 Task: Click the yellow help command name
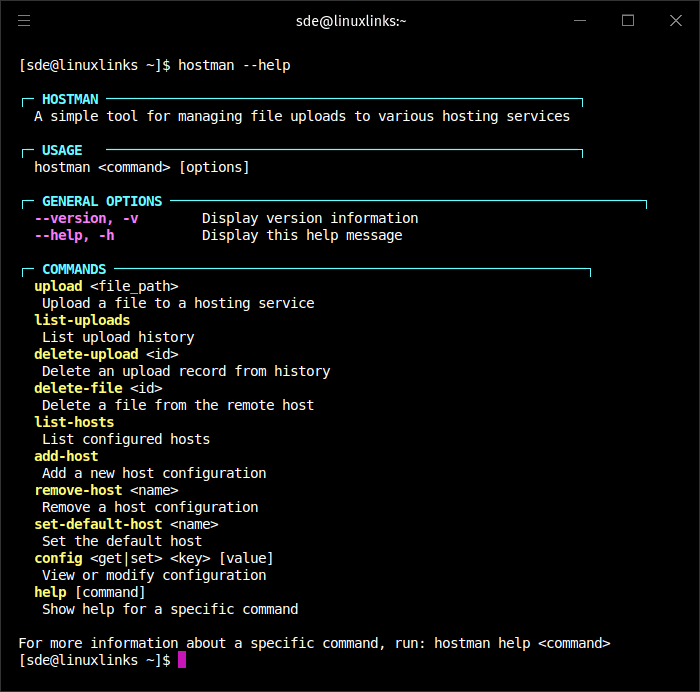coord(50,592)
